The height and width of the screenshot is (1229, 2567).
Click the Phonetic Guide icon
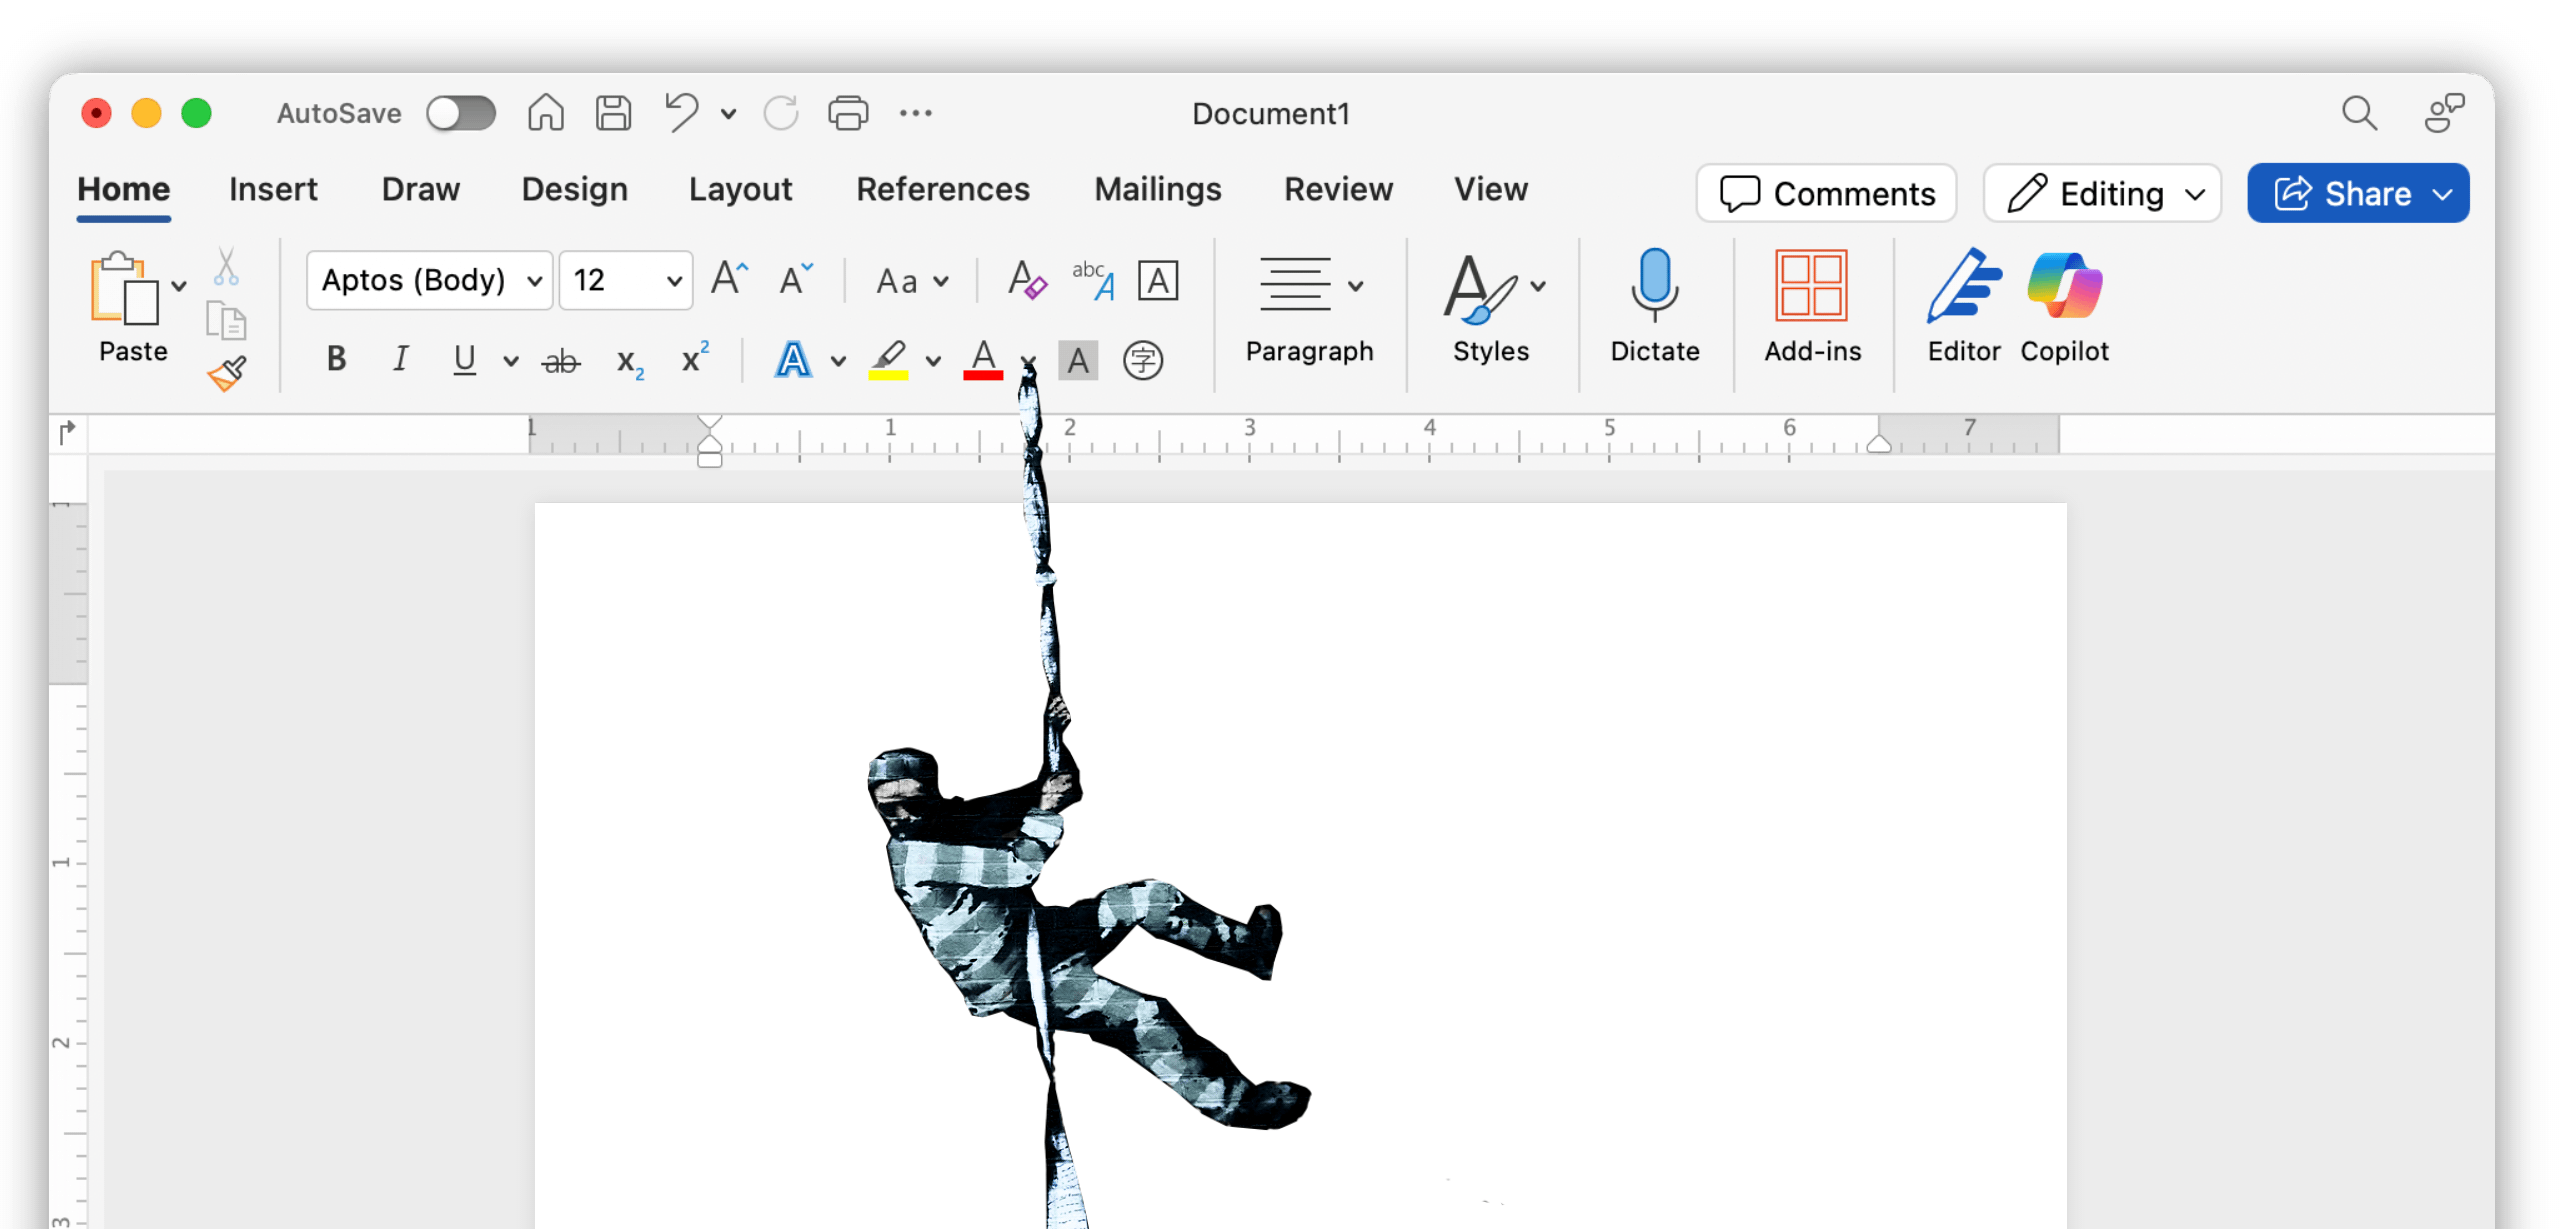coord(1143,360)
